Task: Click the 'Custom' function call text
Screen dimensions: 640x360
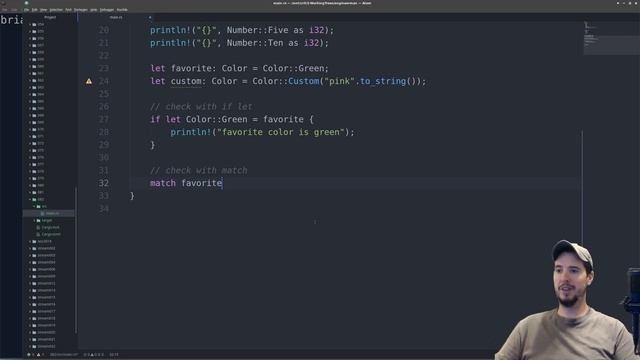Action: (304, 81)
